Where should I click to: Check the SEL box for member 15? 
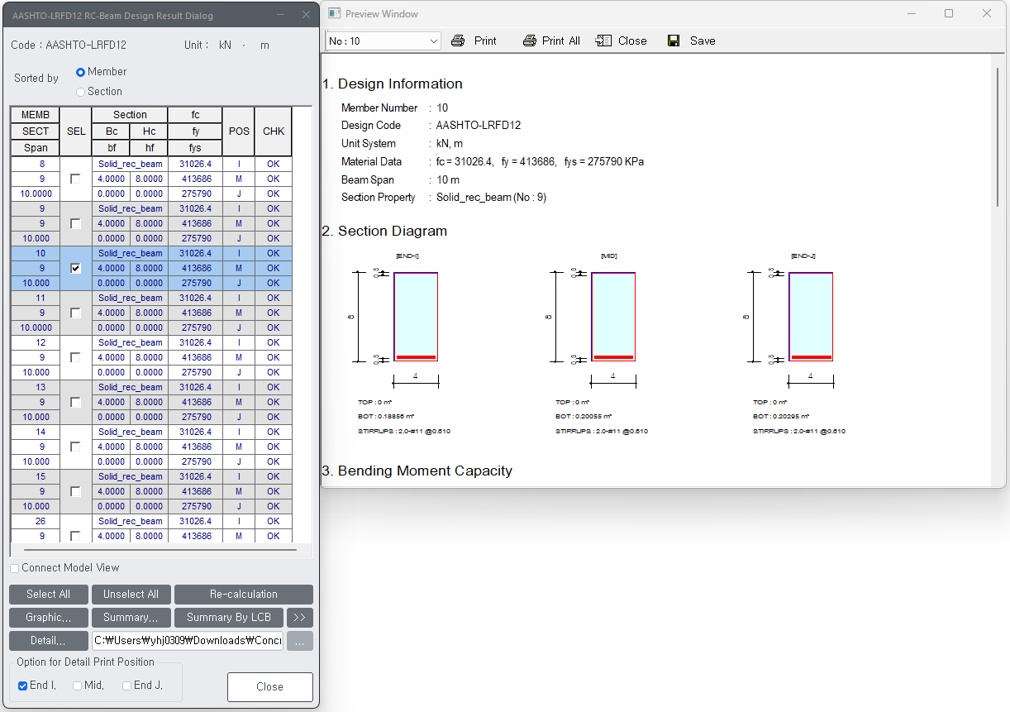75,491
